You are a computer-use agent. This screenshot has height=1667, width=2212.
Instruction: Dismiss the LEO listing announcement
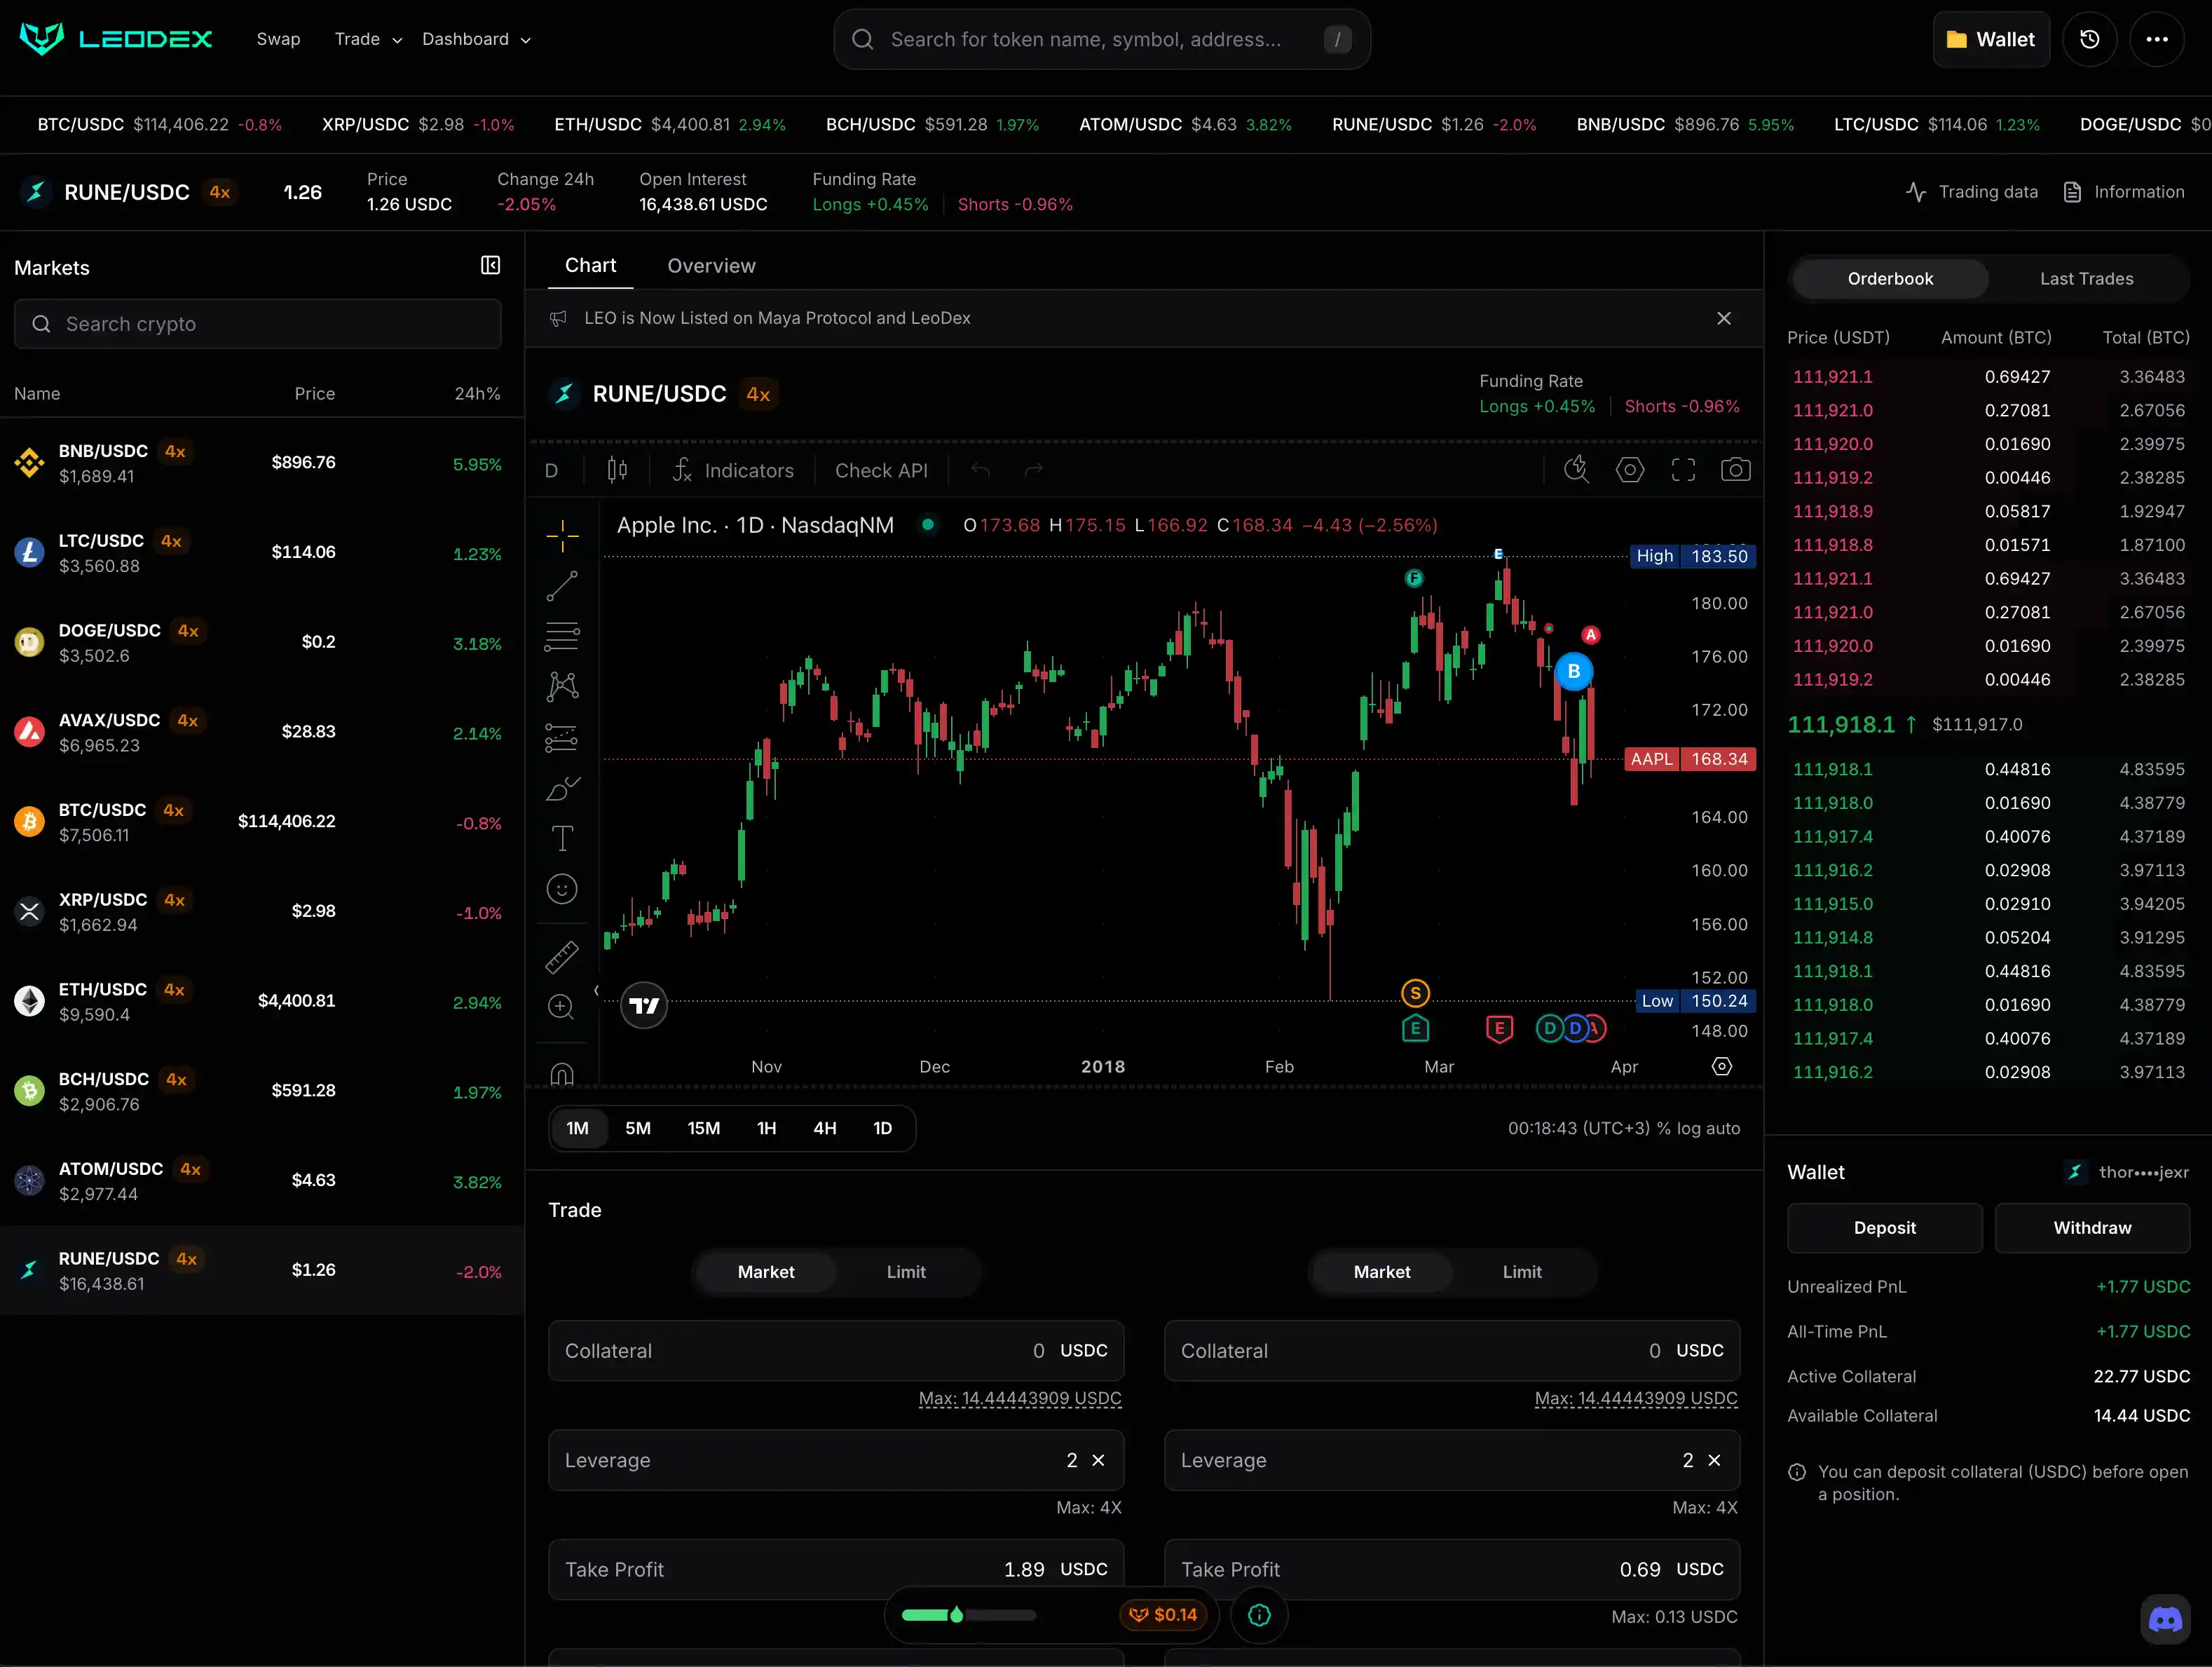[1724, 318]
